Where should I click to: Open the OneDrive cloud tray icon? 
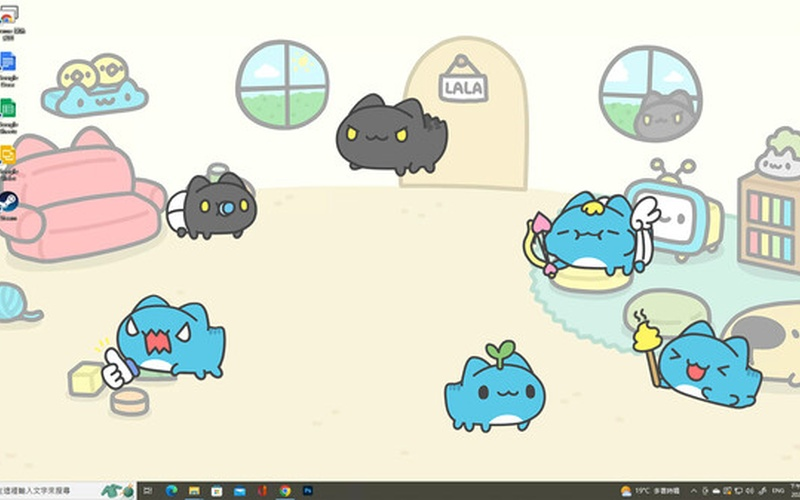[x=716, y=491]
